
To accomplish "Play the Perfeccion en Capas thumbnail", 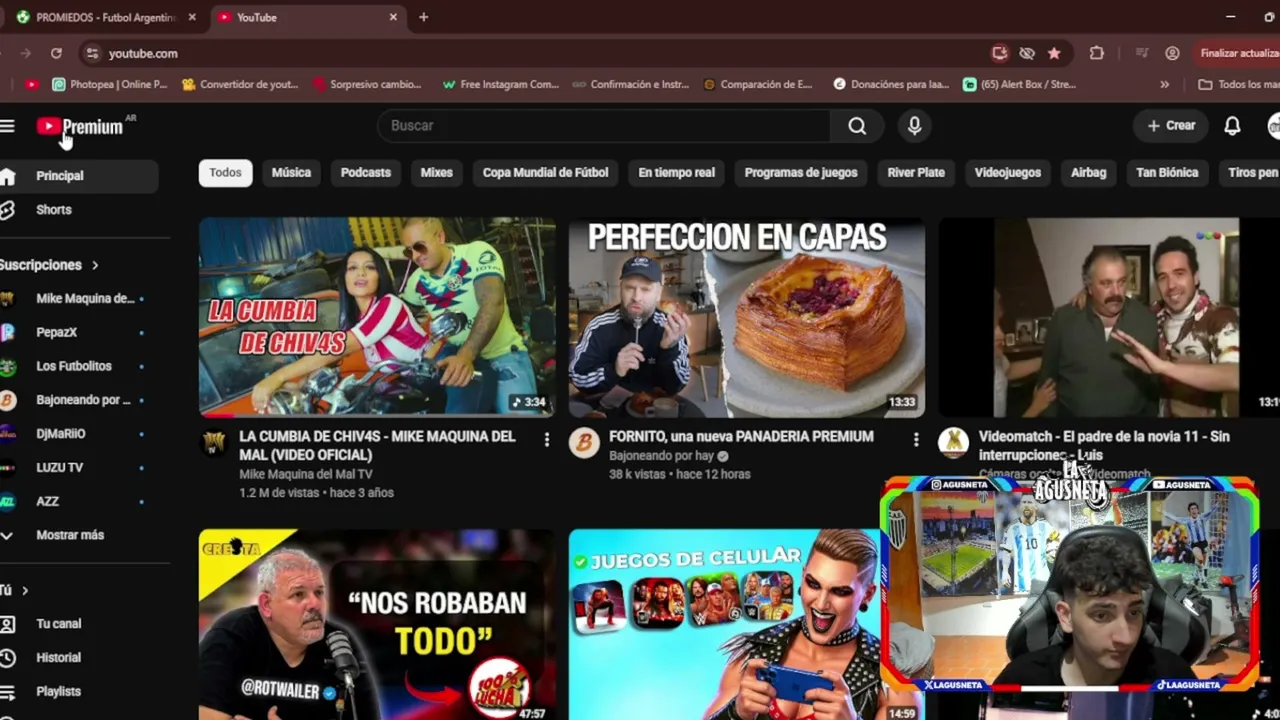I will click(x=747, y=317).
